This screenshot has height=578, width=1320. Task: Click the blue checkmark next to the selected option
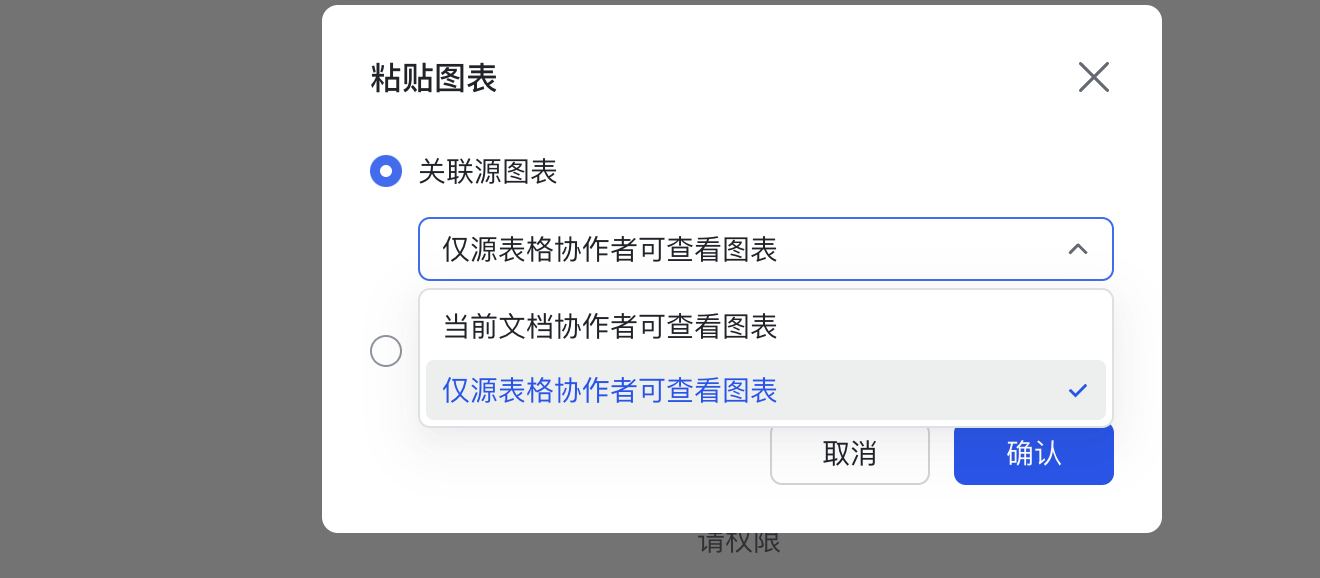1077,390
